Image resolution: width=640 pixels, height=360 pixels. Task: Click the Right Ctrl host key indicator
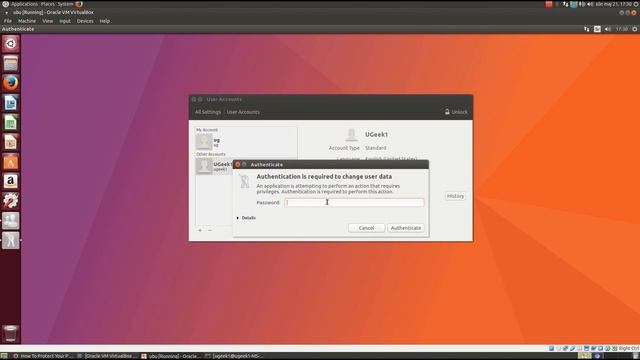pos(629,348)
